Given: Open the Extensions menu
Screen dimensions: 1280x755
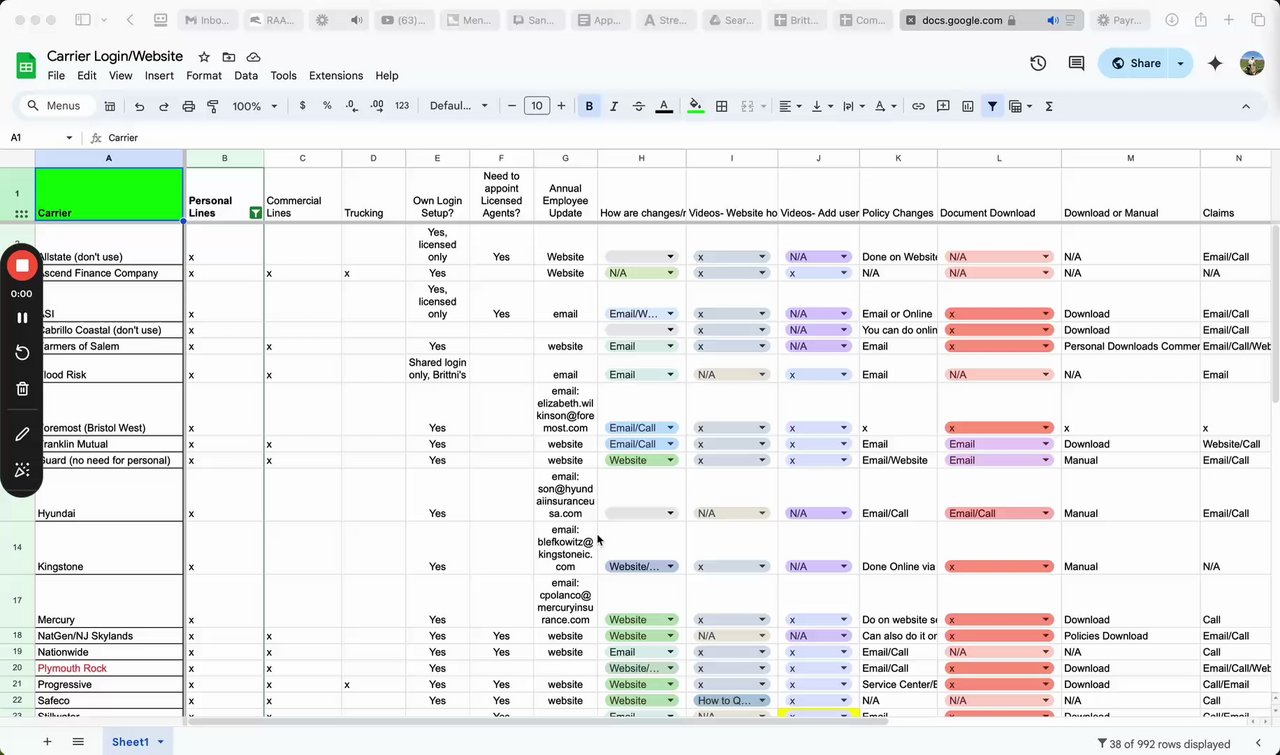Looking at the screenshot, I should pos(336,75).
